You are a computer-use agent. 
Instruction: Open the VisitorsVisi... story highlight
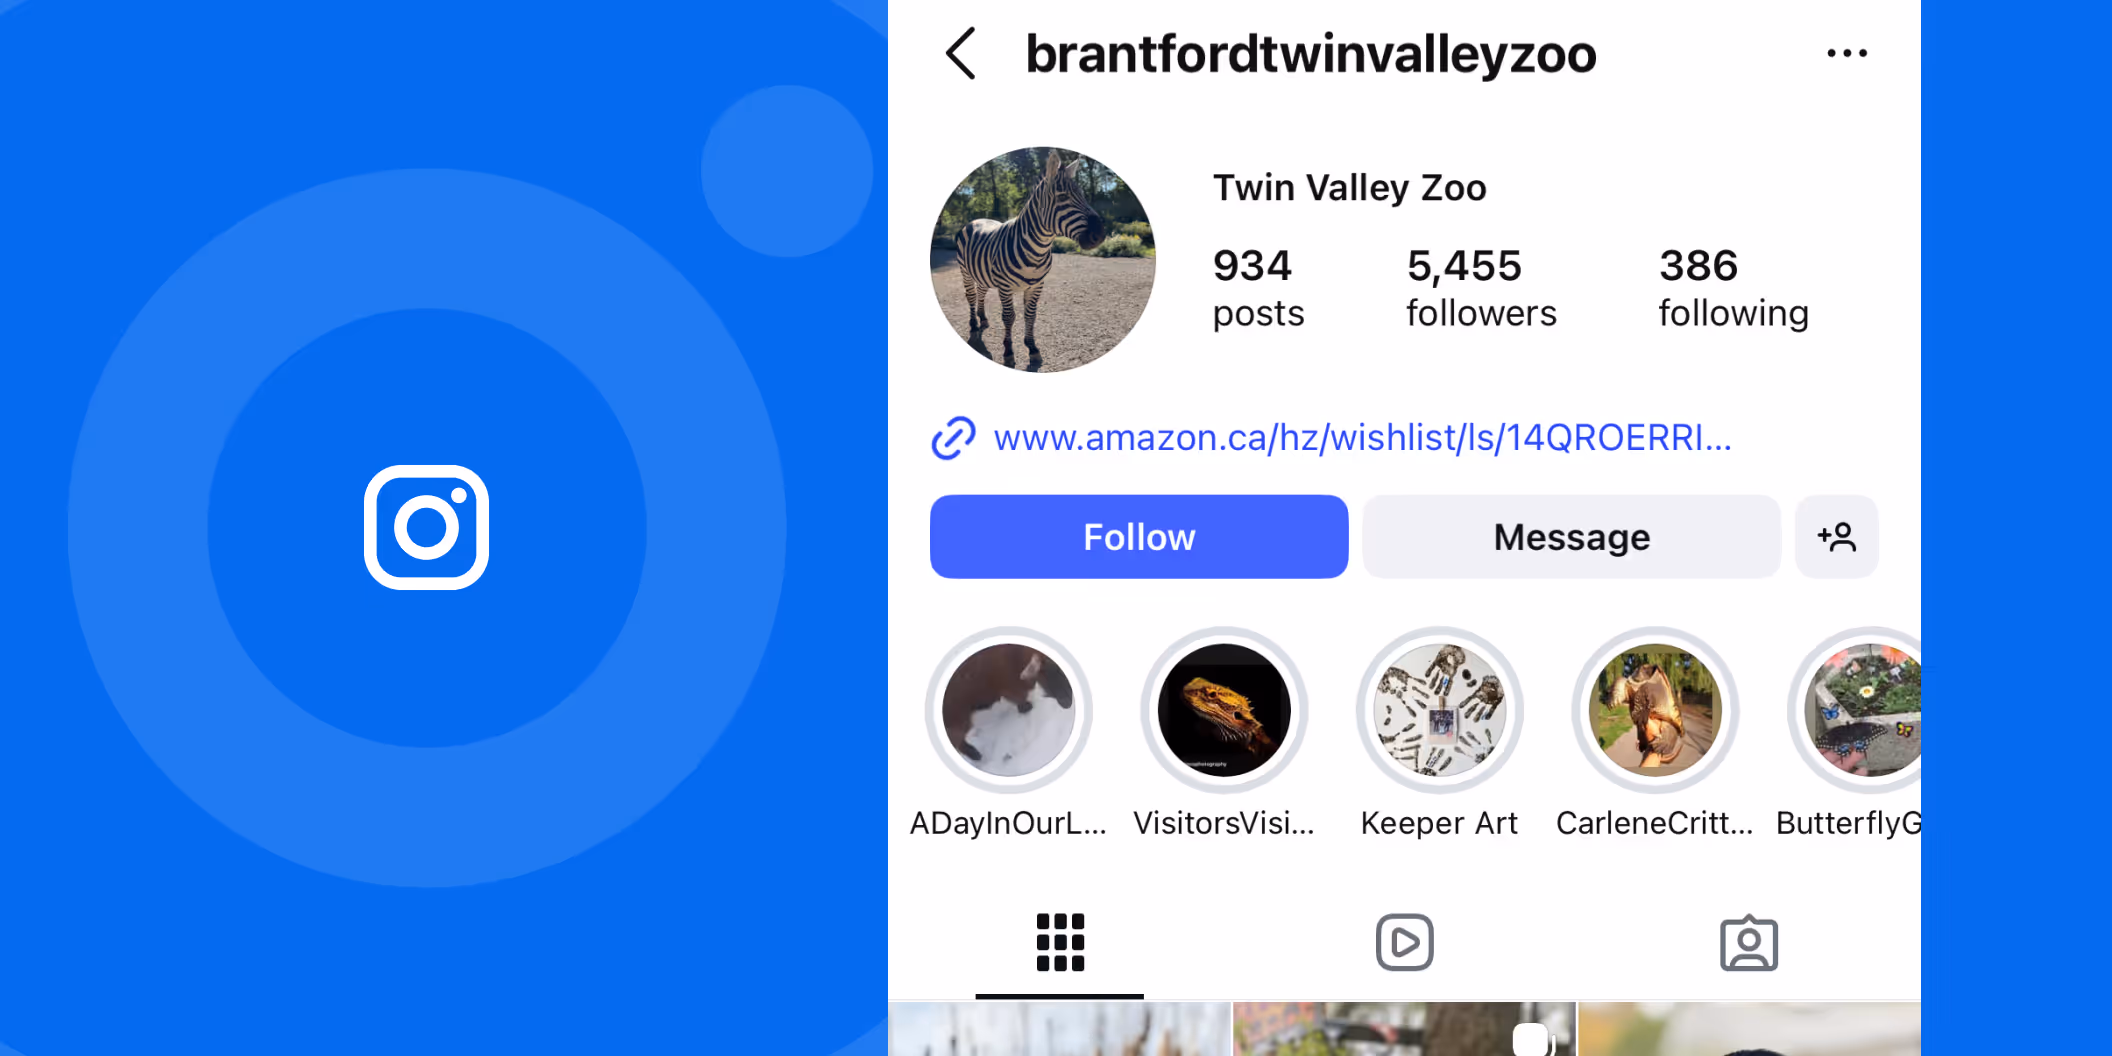(1224, 710)
